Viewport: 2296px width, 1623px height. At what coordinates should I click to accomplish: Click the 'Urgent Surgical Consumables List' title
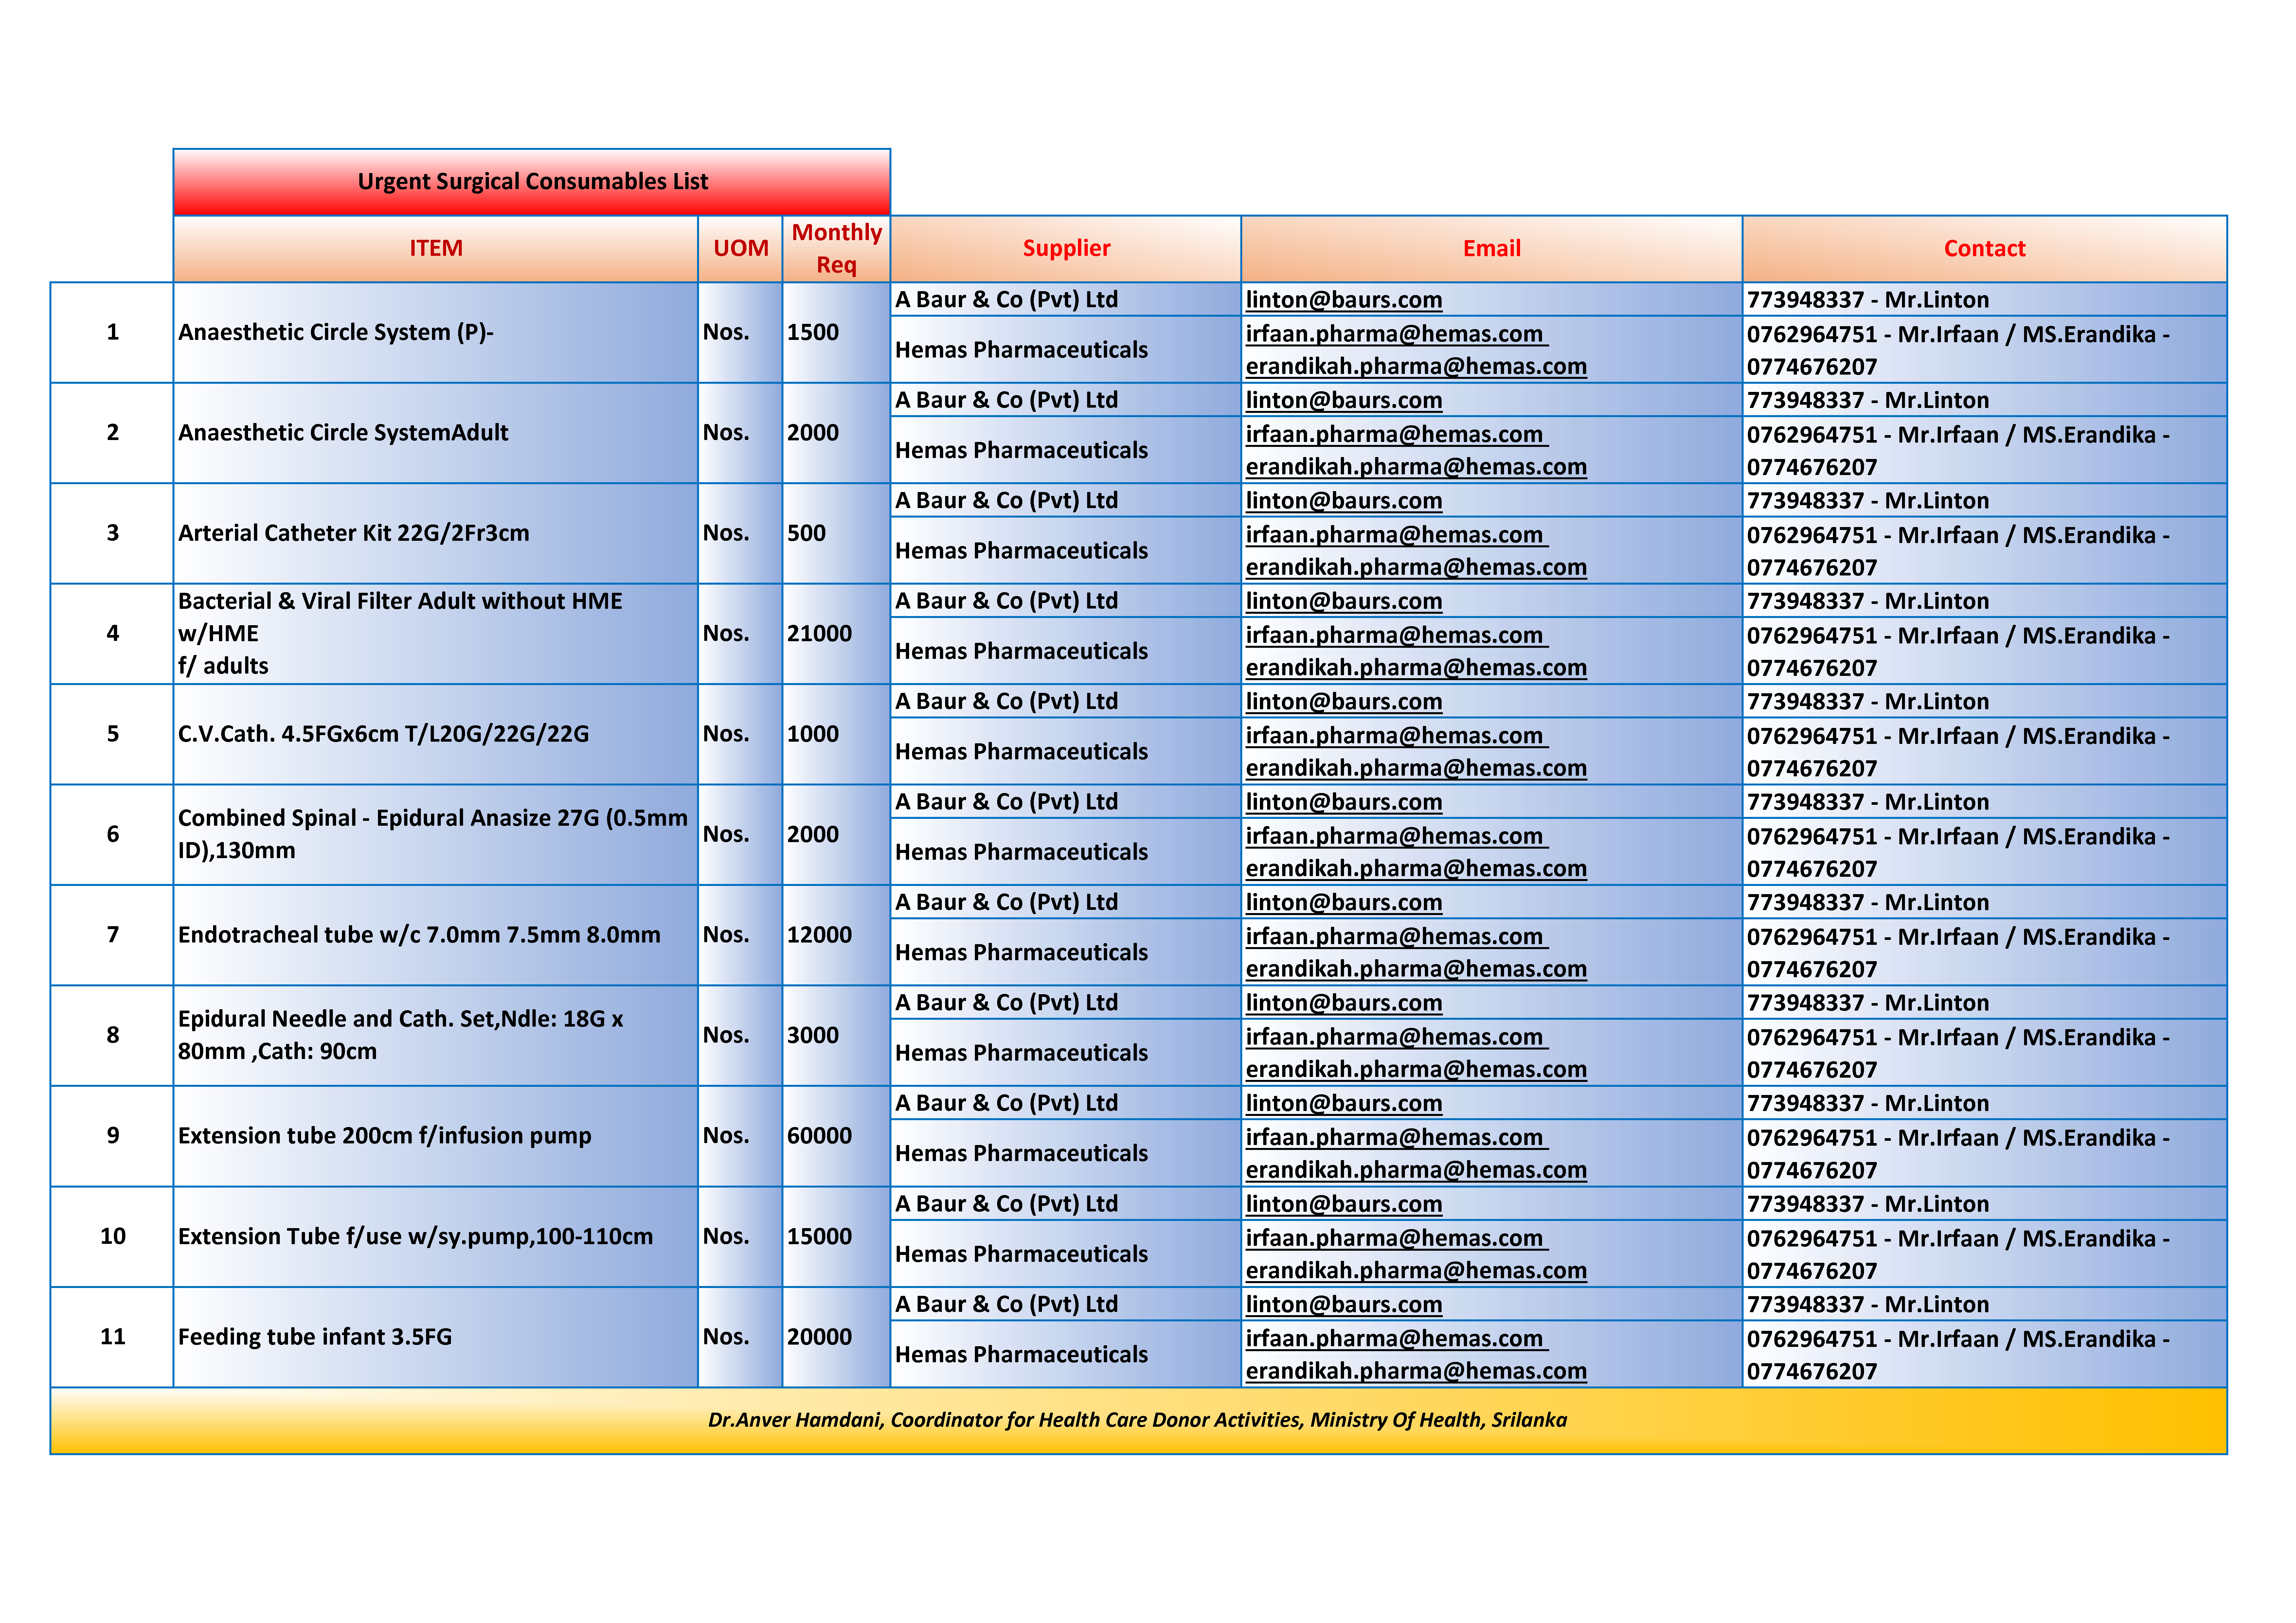pos(532,182)
